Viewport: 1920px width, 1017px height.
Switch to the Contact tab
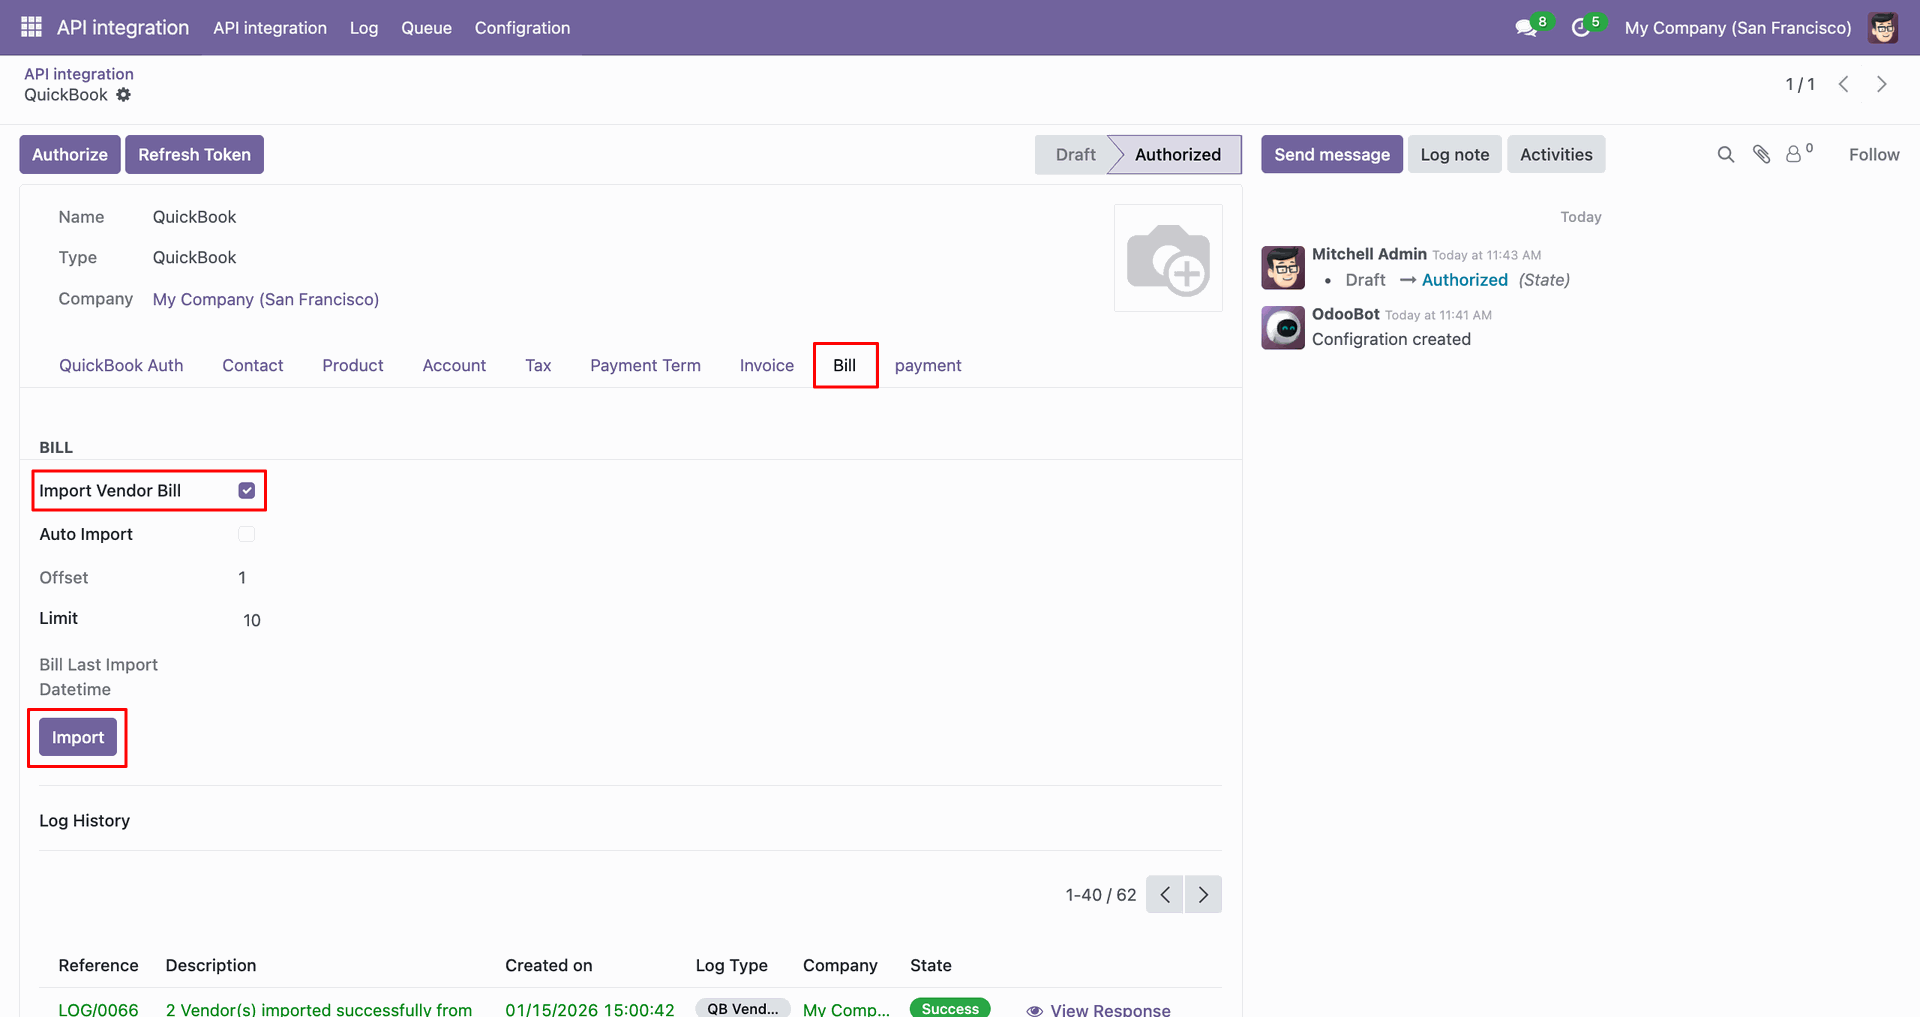point(253,365)
